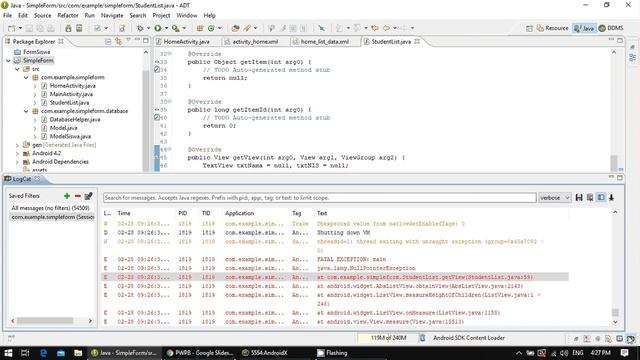Viewport: 640px width, 360px height.
Task: Open the Navigate menu
Action: [x=112, y=15]
